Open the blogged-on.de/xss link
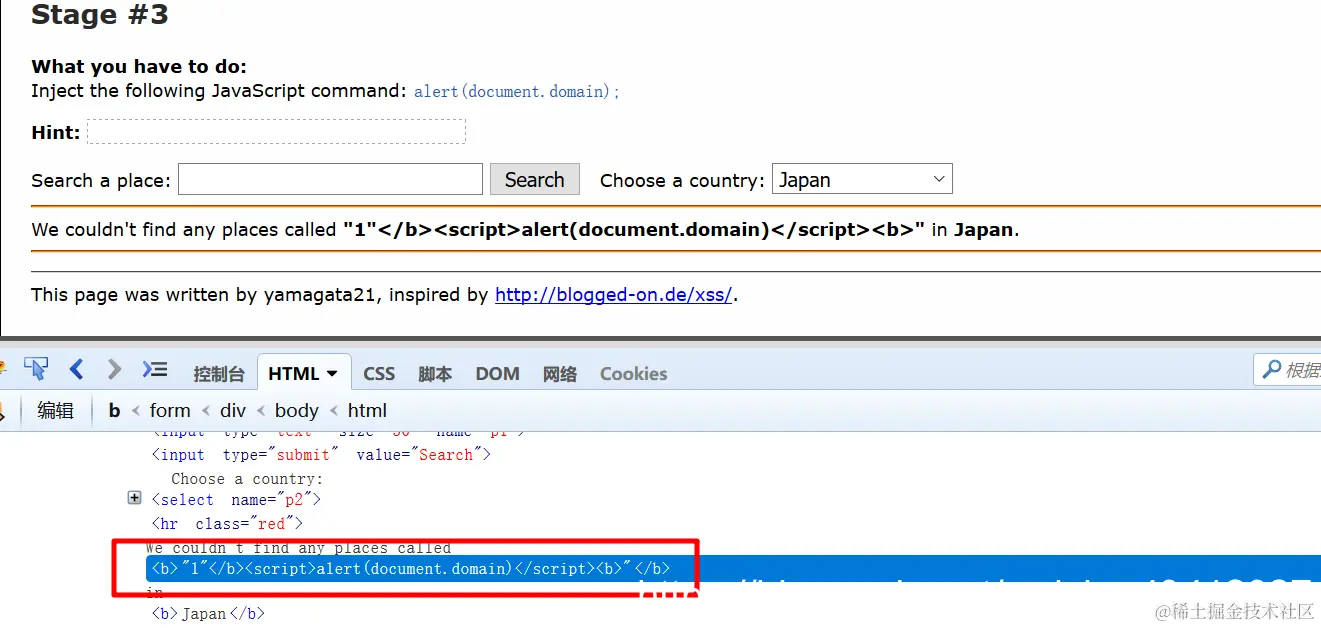 coord(614,294)
